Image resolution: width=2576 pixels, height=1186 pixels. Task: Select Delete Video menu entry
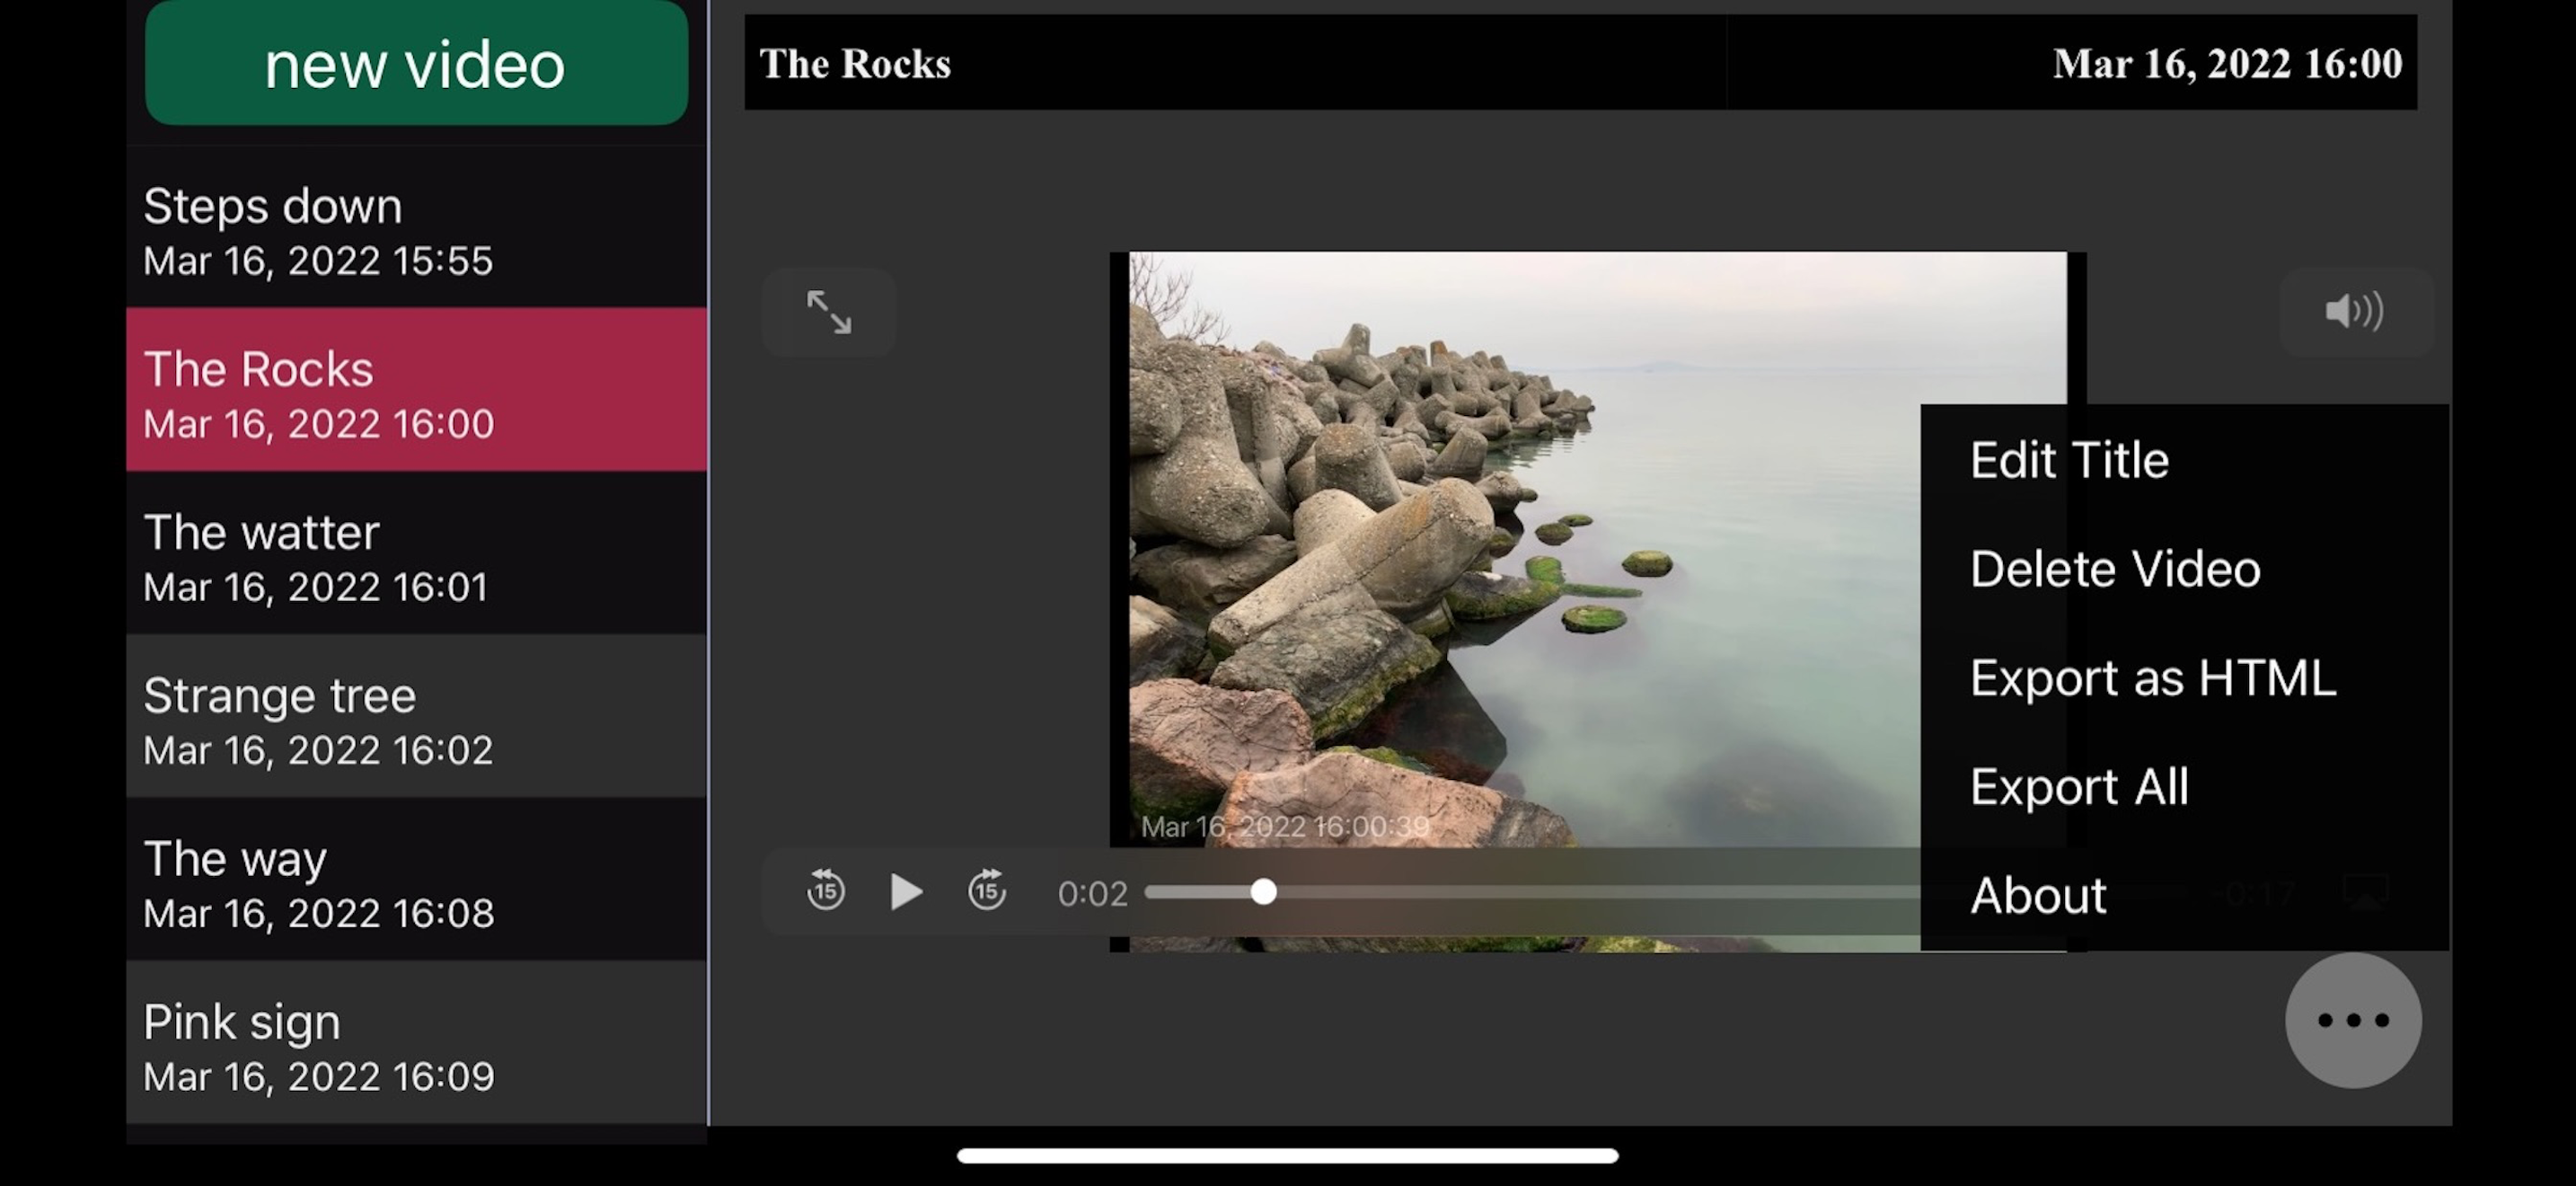[x=2114, y=569]
